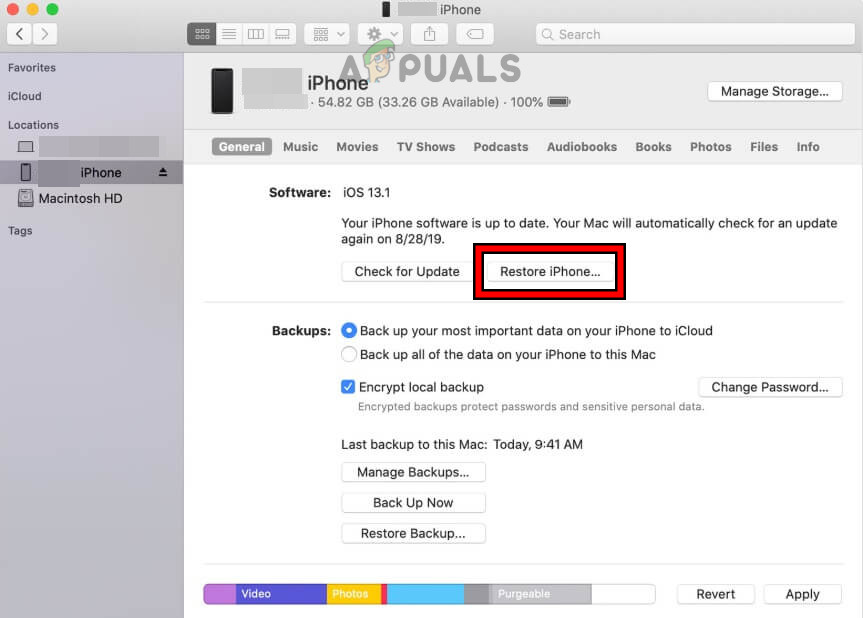Open Manage Storage for the iPhone
This screenshot has height=618, width=863.
click(x=774, y=91)
